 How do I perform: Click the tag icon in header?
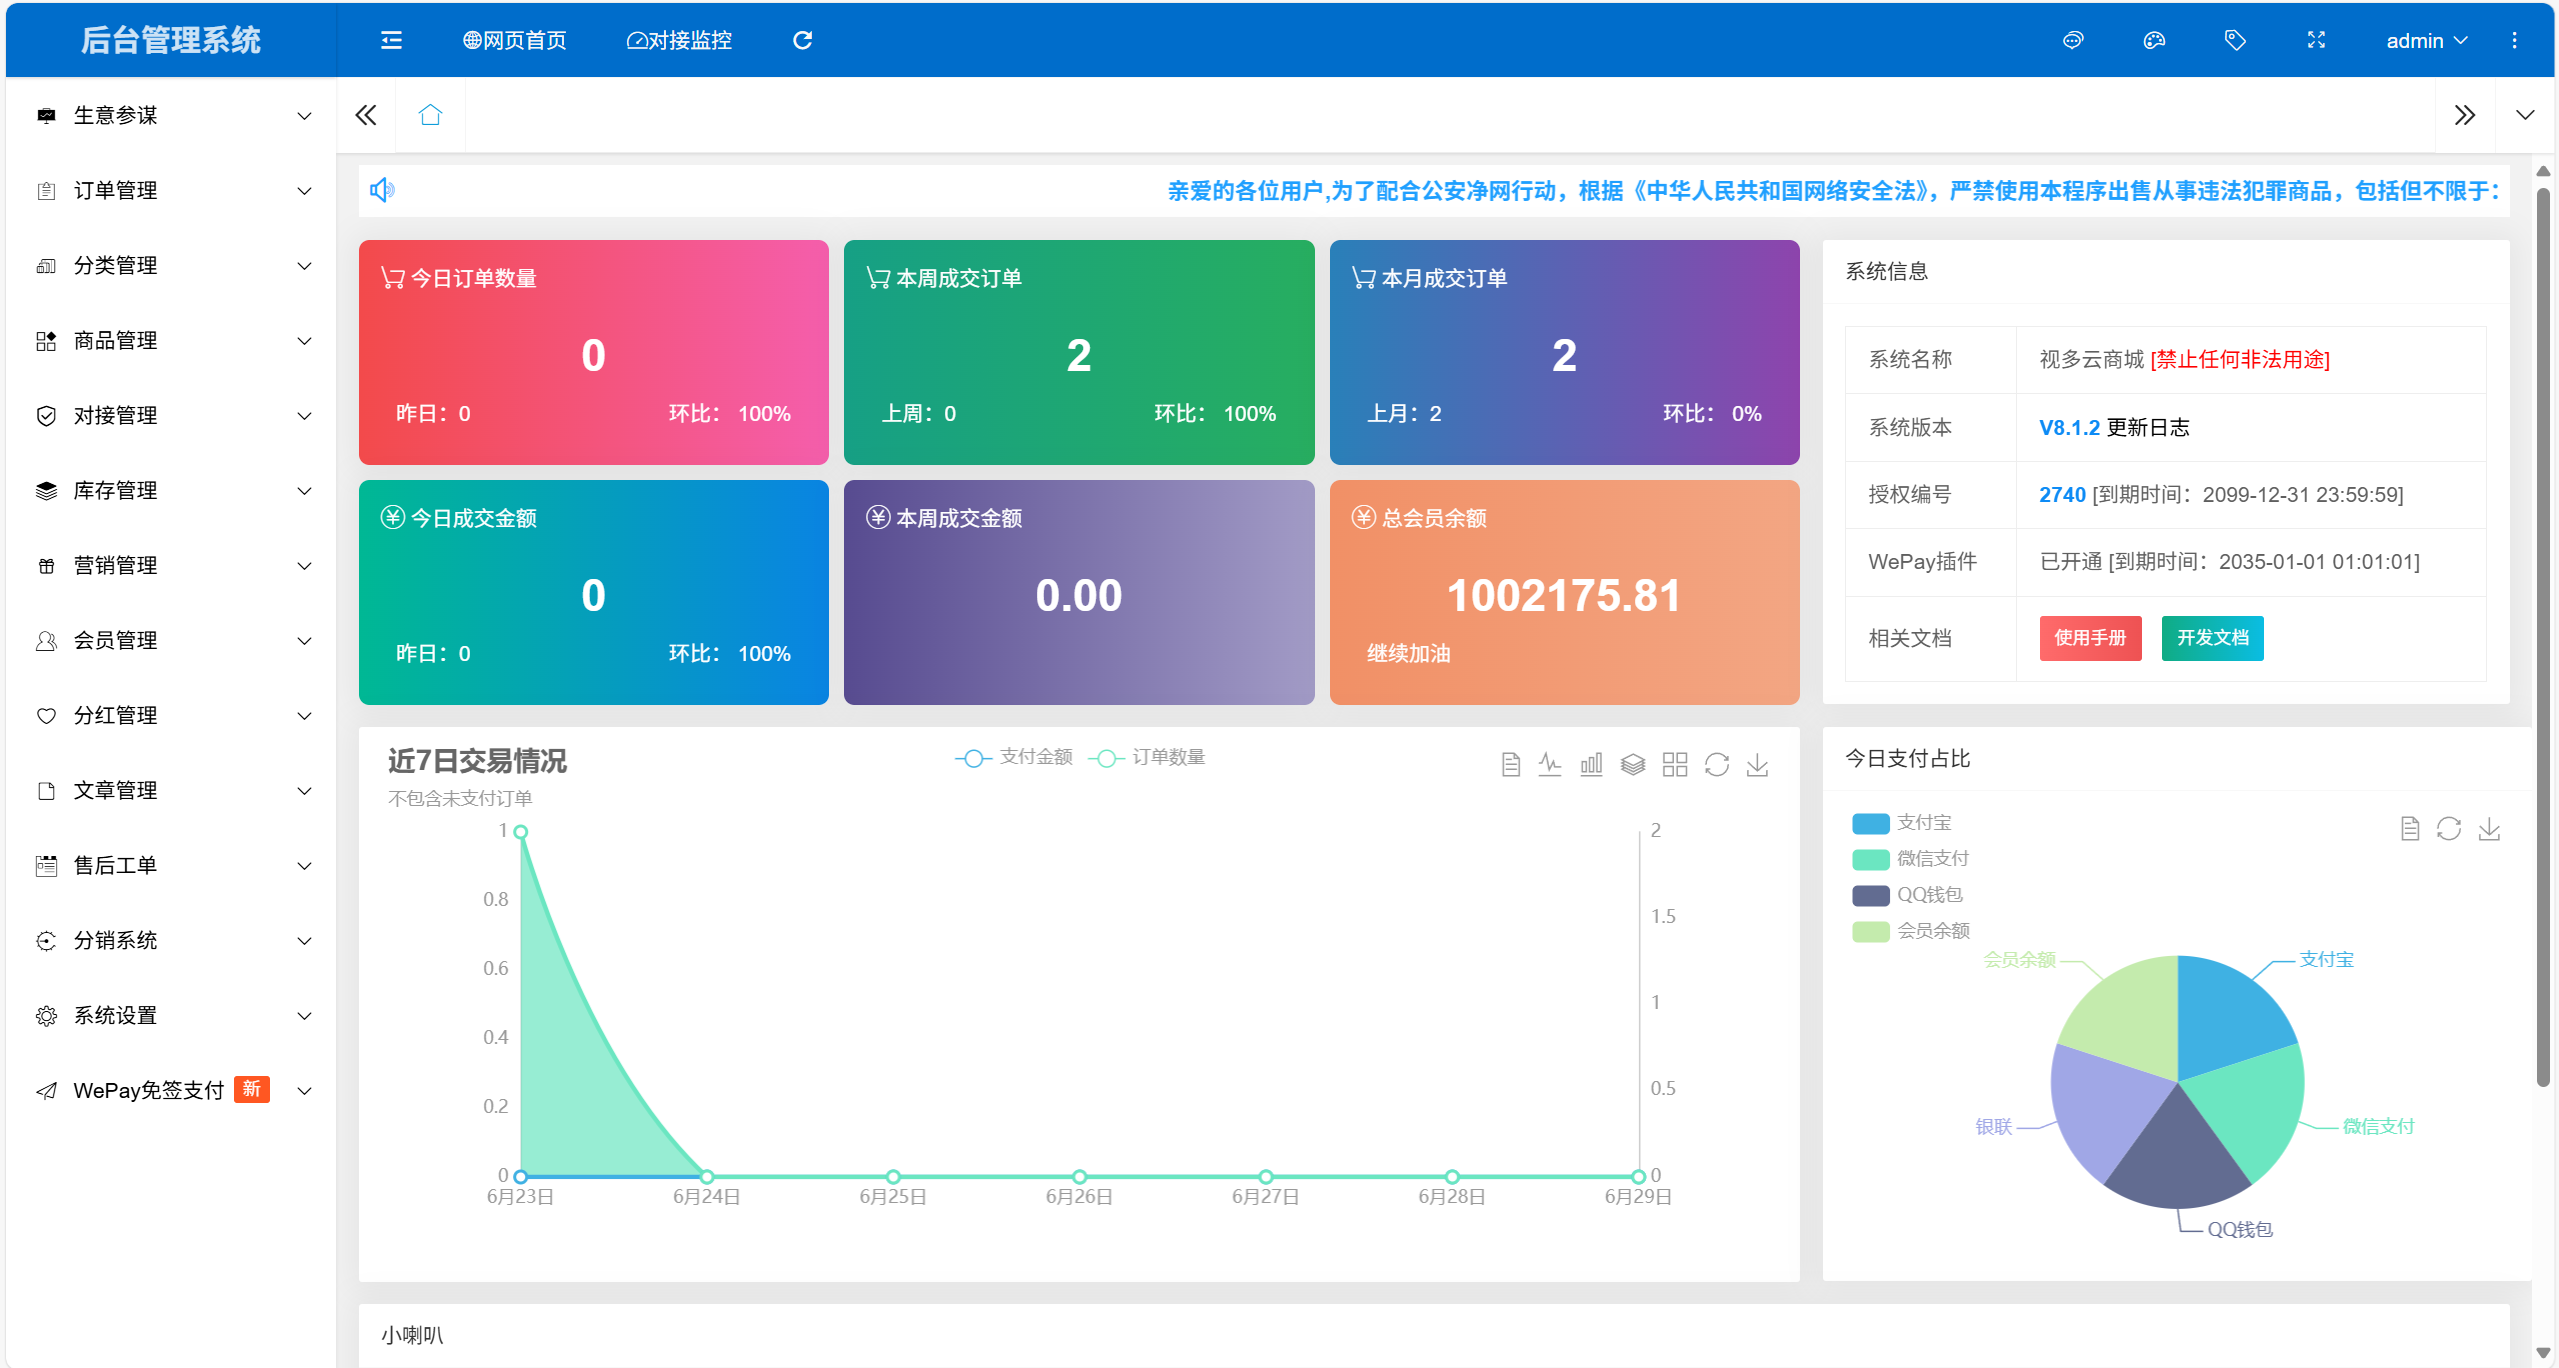[2235, 40]
